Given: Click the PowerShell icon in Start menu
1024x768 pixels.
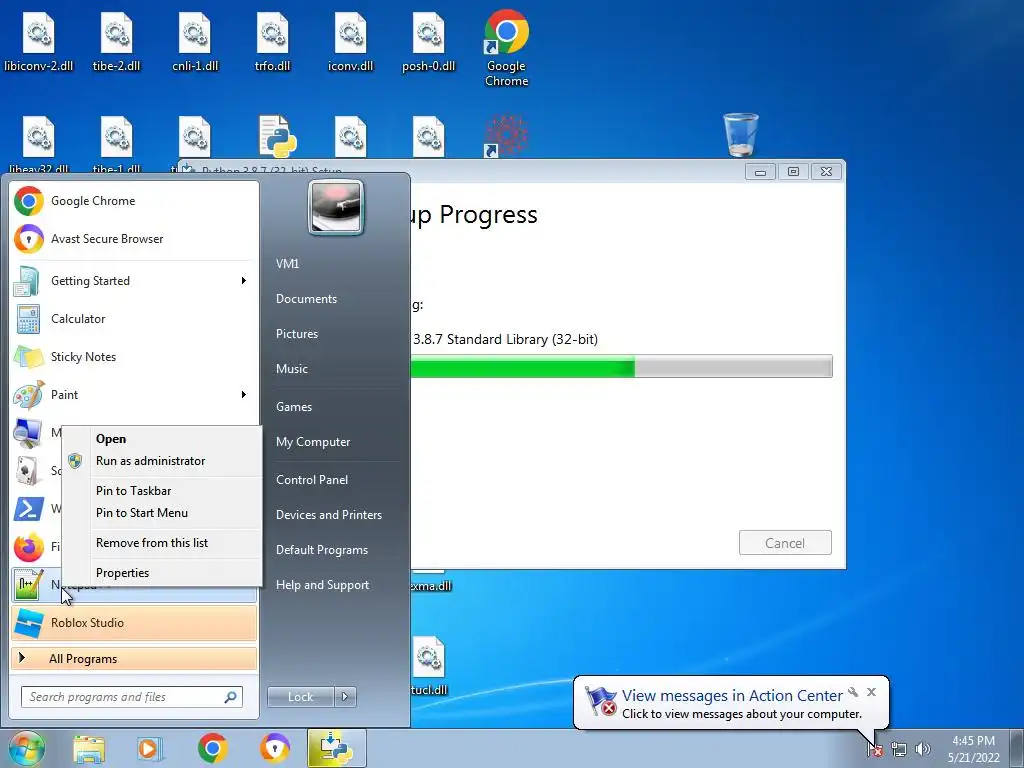Looking at the screenshot, I should pyautogui.click(x=29, y=509).
